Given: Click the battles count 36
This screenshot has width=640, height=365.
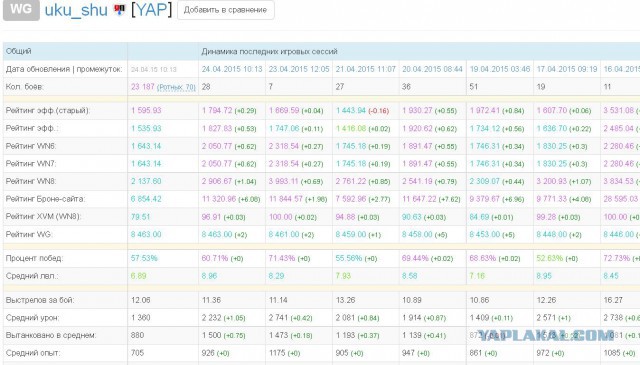Looking at the screenshot, I should (406, 87).
